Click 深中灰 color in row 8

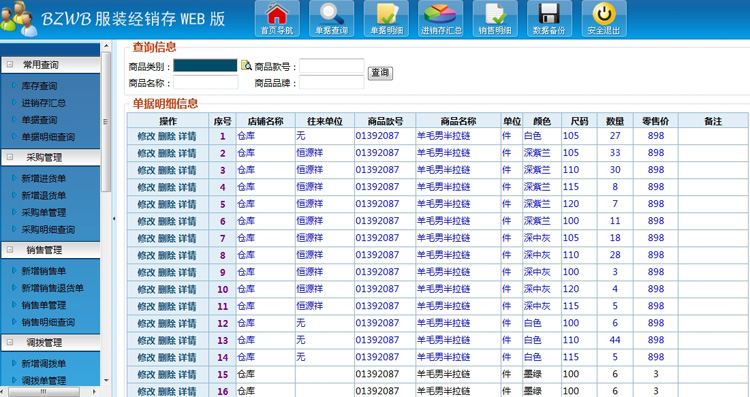tap(537, 255)
